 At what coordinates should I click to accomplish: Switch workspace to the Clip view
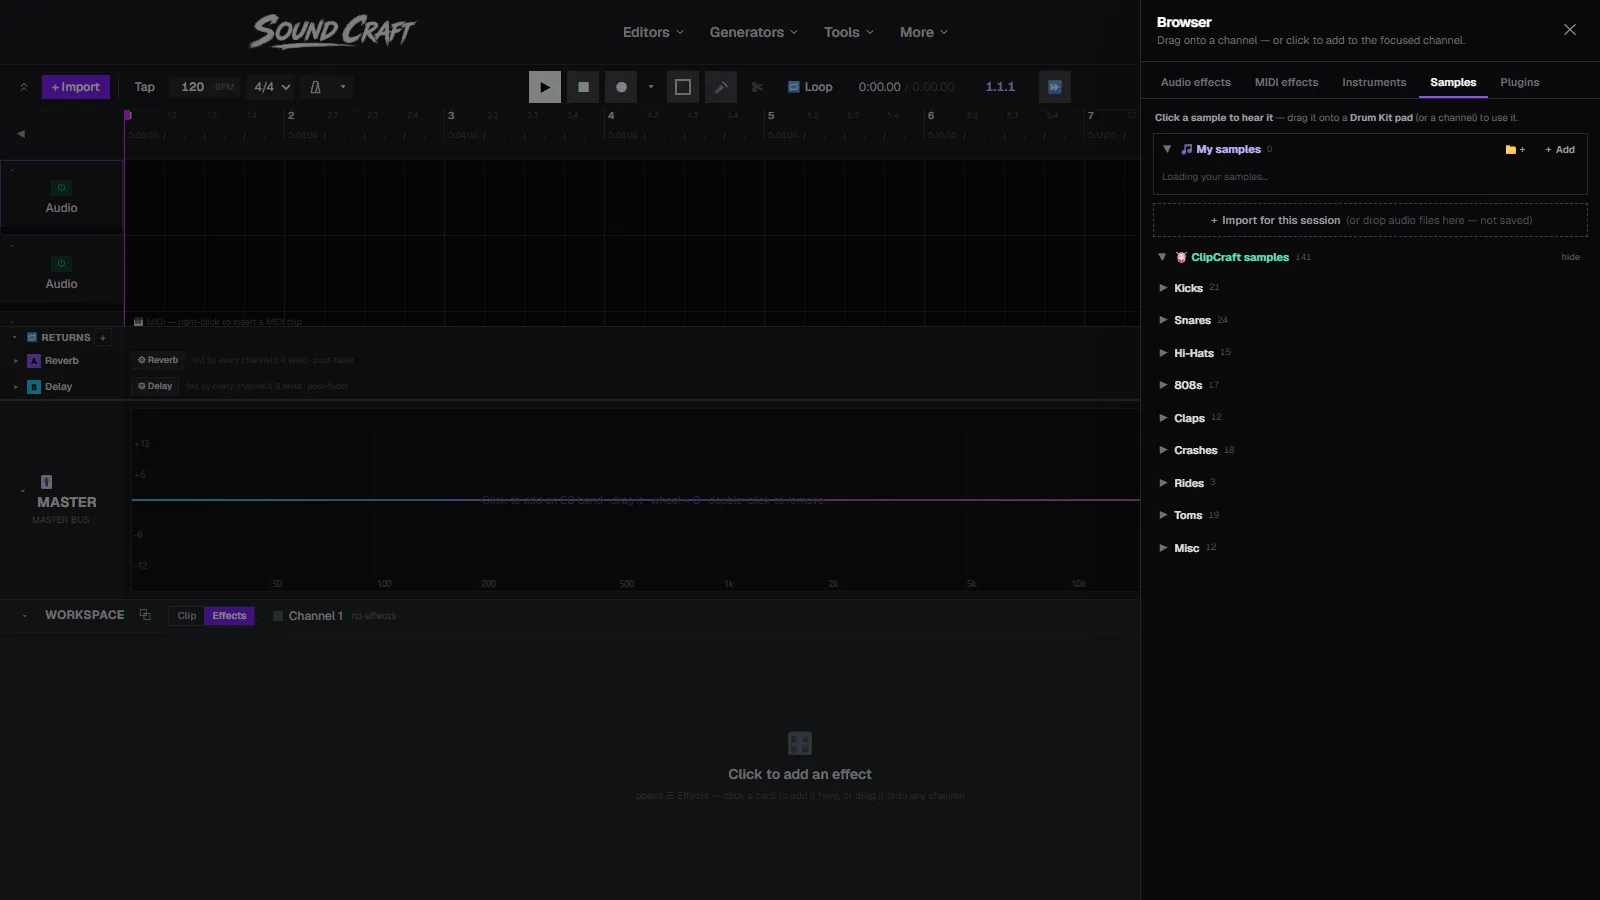pyautogui.click(x=187, y=616)
